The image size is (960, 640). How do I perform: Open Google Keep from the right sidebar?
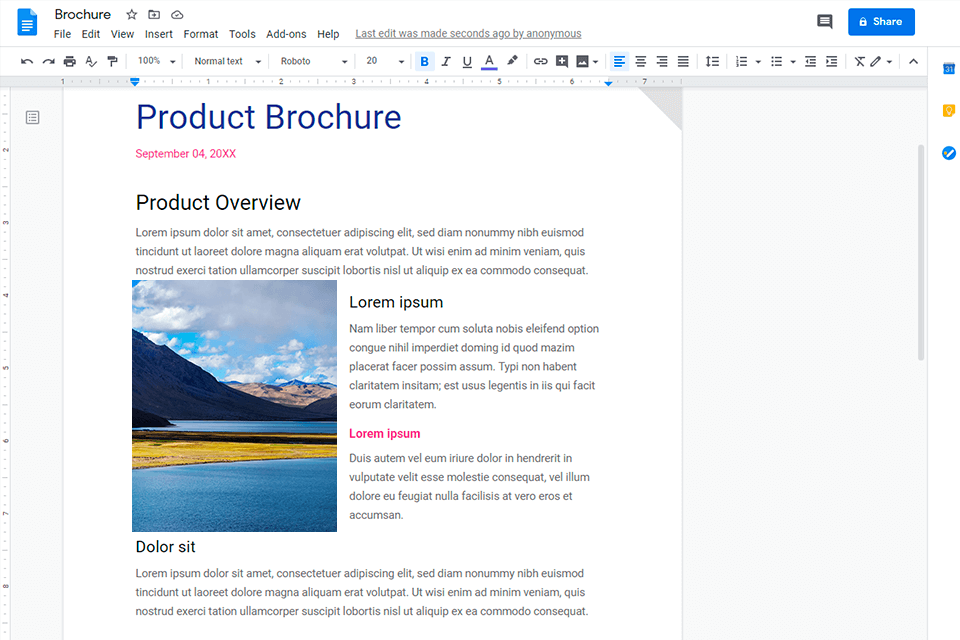tap(948, 110)
